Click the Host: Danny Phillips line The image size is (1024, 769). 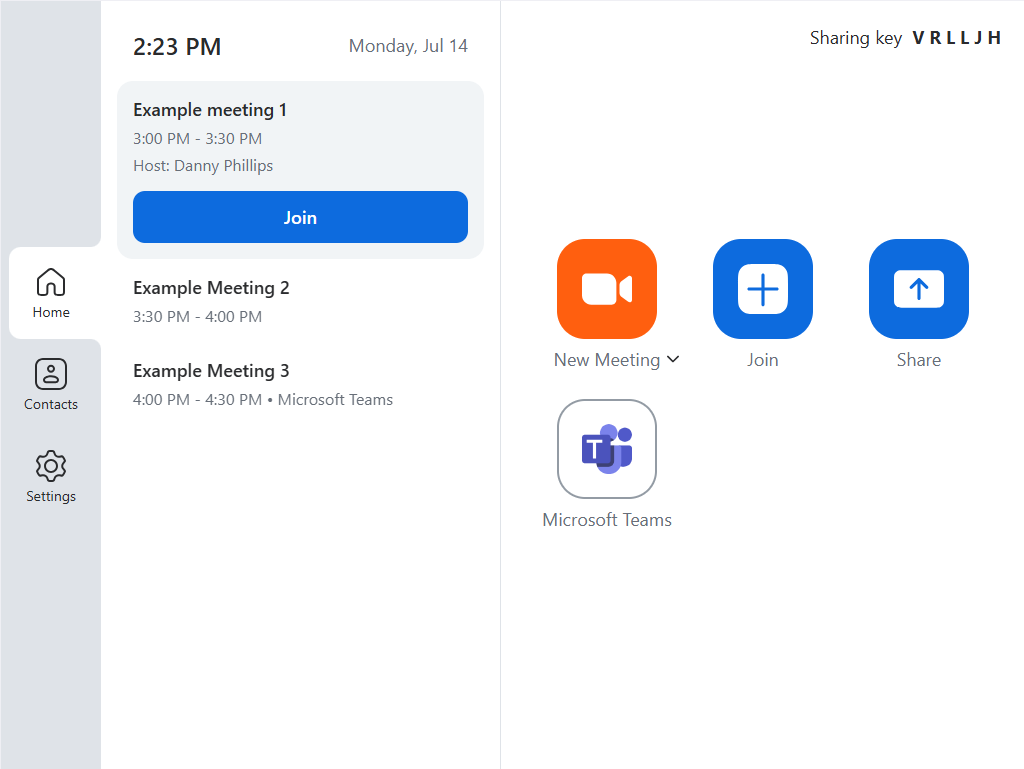pyautogui.click(x=203, y=166)
